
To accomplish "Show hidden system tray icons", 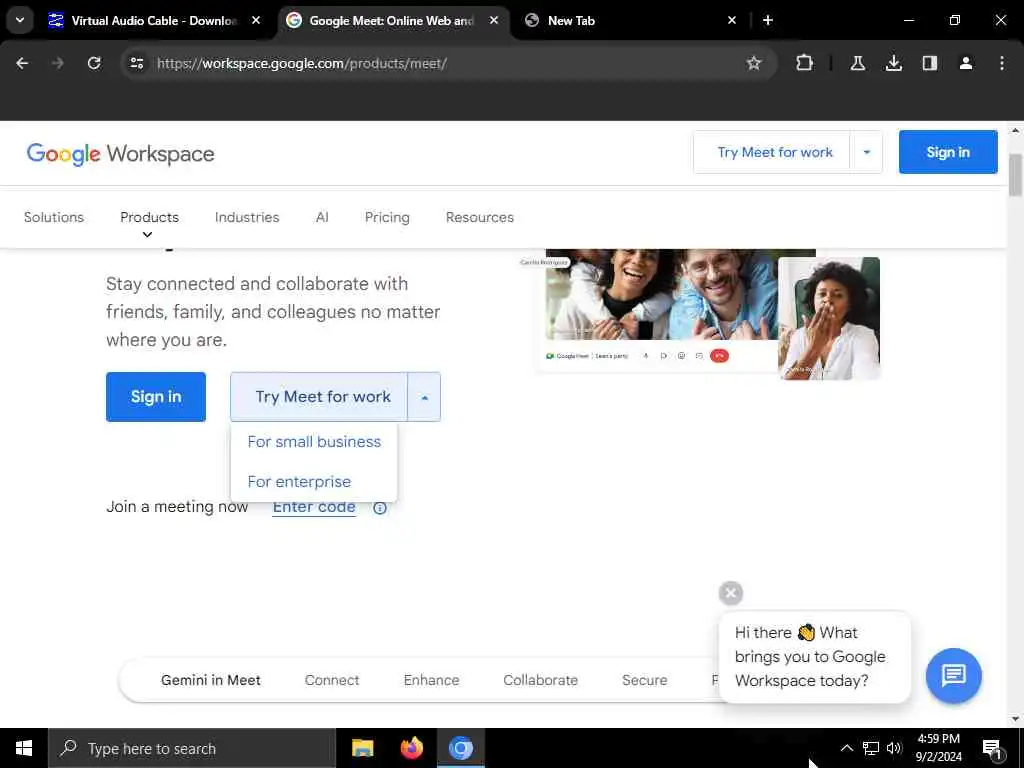I will coord(846,748).
